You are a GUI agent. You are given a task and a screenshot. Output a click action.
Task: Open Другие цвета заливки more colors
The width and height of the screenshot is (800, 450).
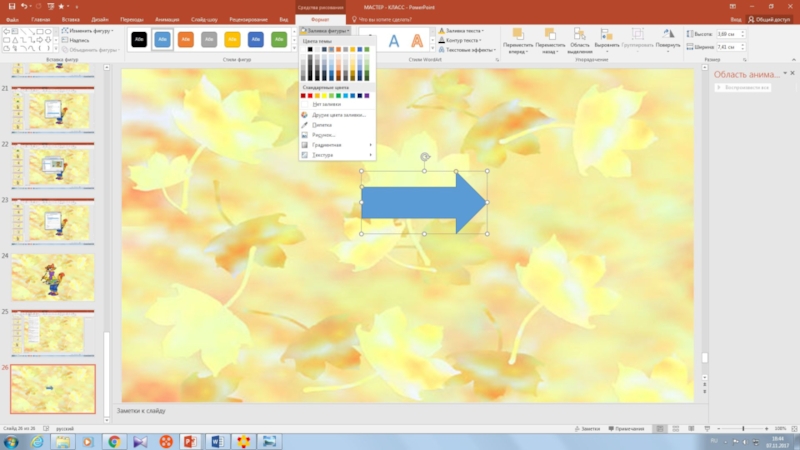pos(337,115)
